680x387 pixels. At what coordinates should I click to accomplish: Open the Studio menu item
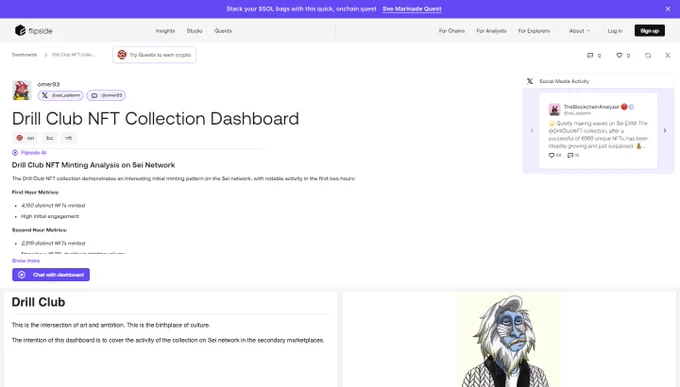pyautogui.click(x=194, y=31)
